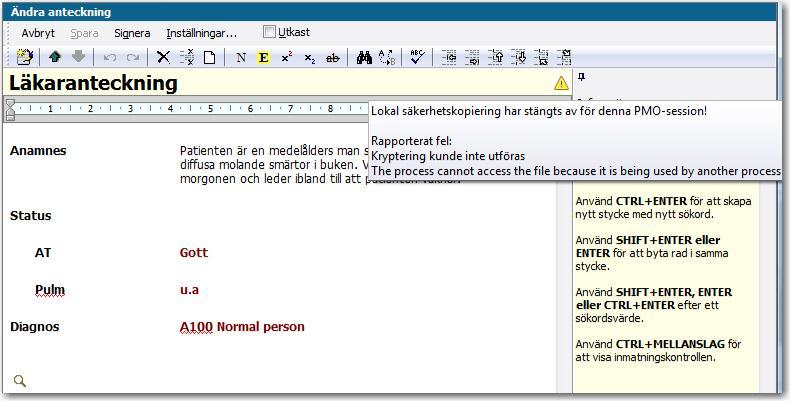Click the magnifier icon at bottom left
Viewport: 790px width, 401px height.
point(20,381)
